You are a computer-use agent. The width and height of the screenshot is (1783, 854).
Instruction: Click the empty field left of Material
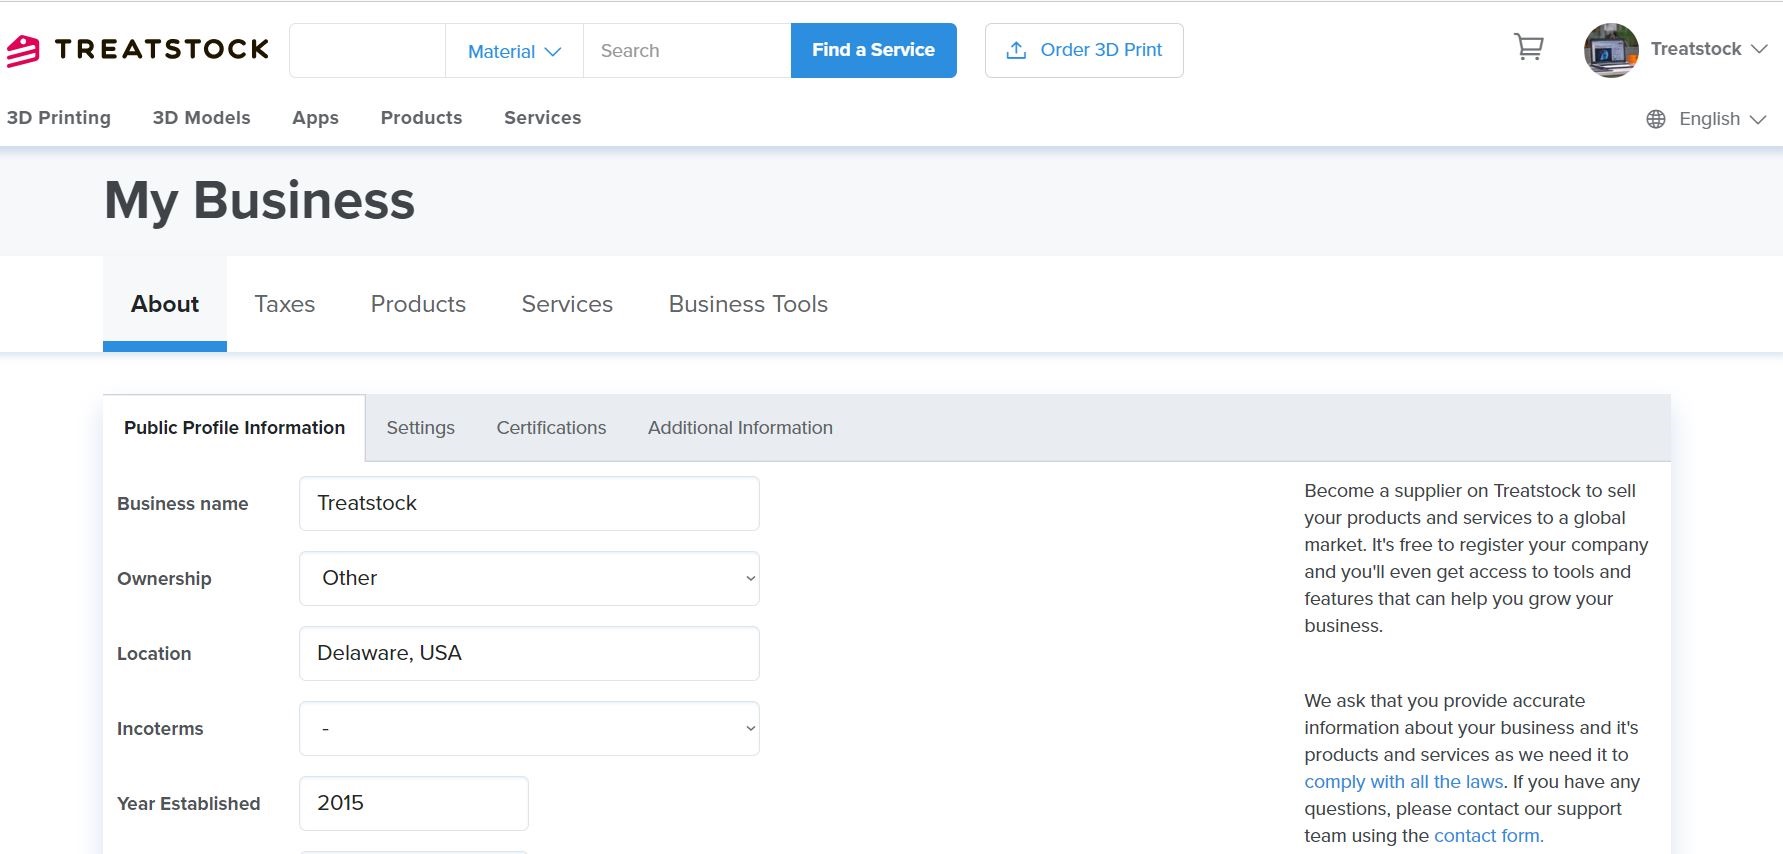(x=367, y=51)
